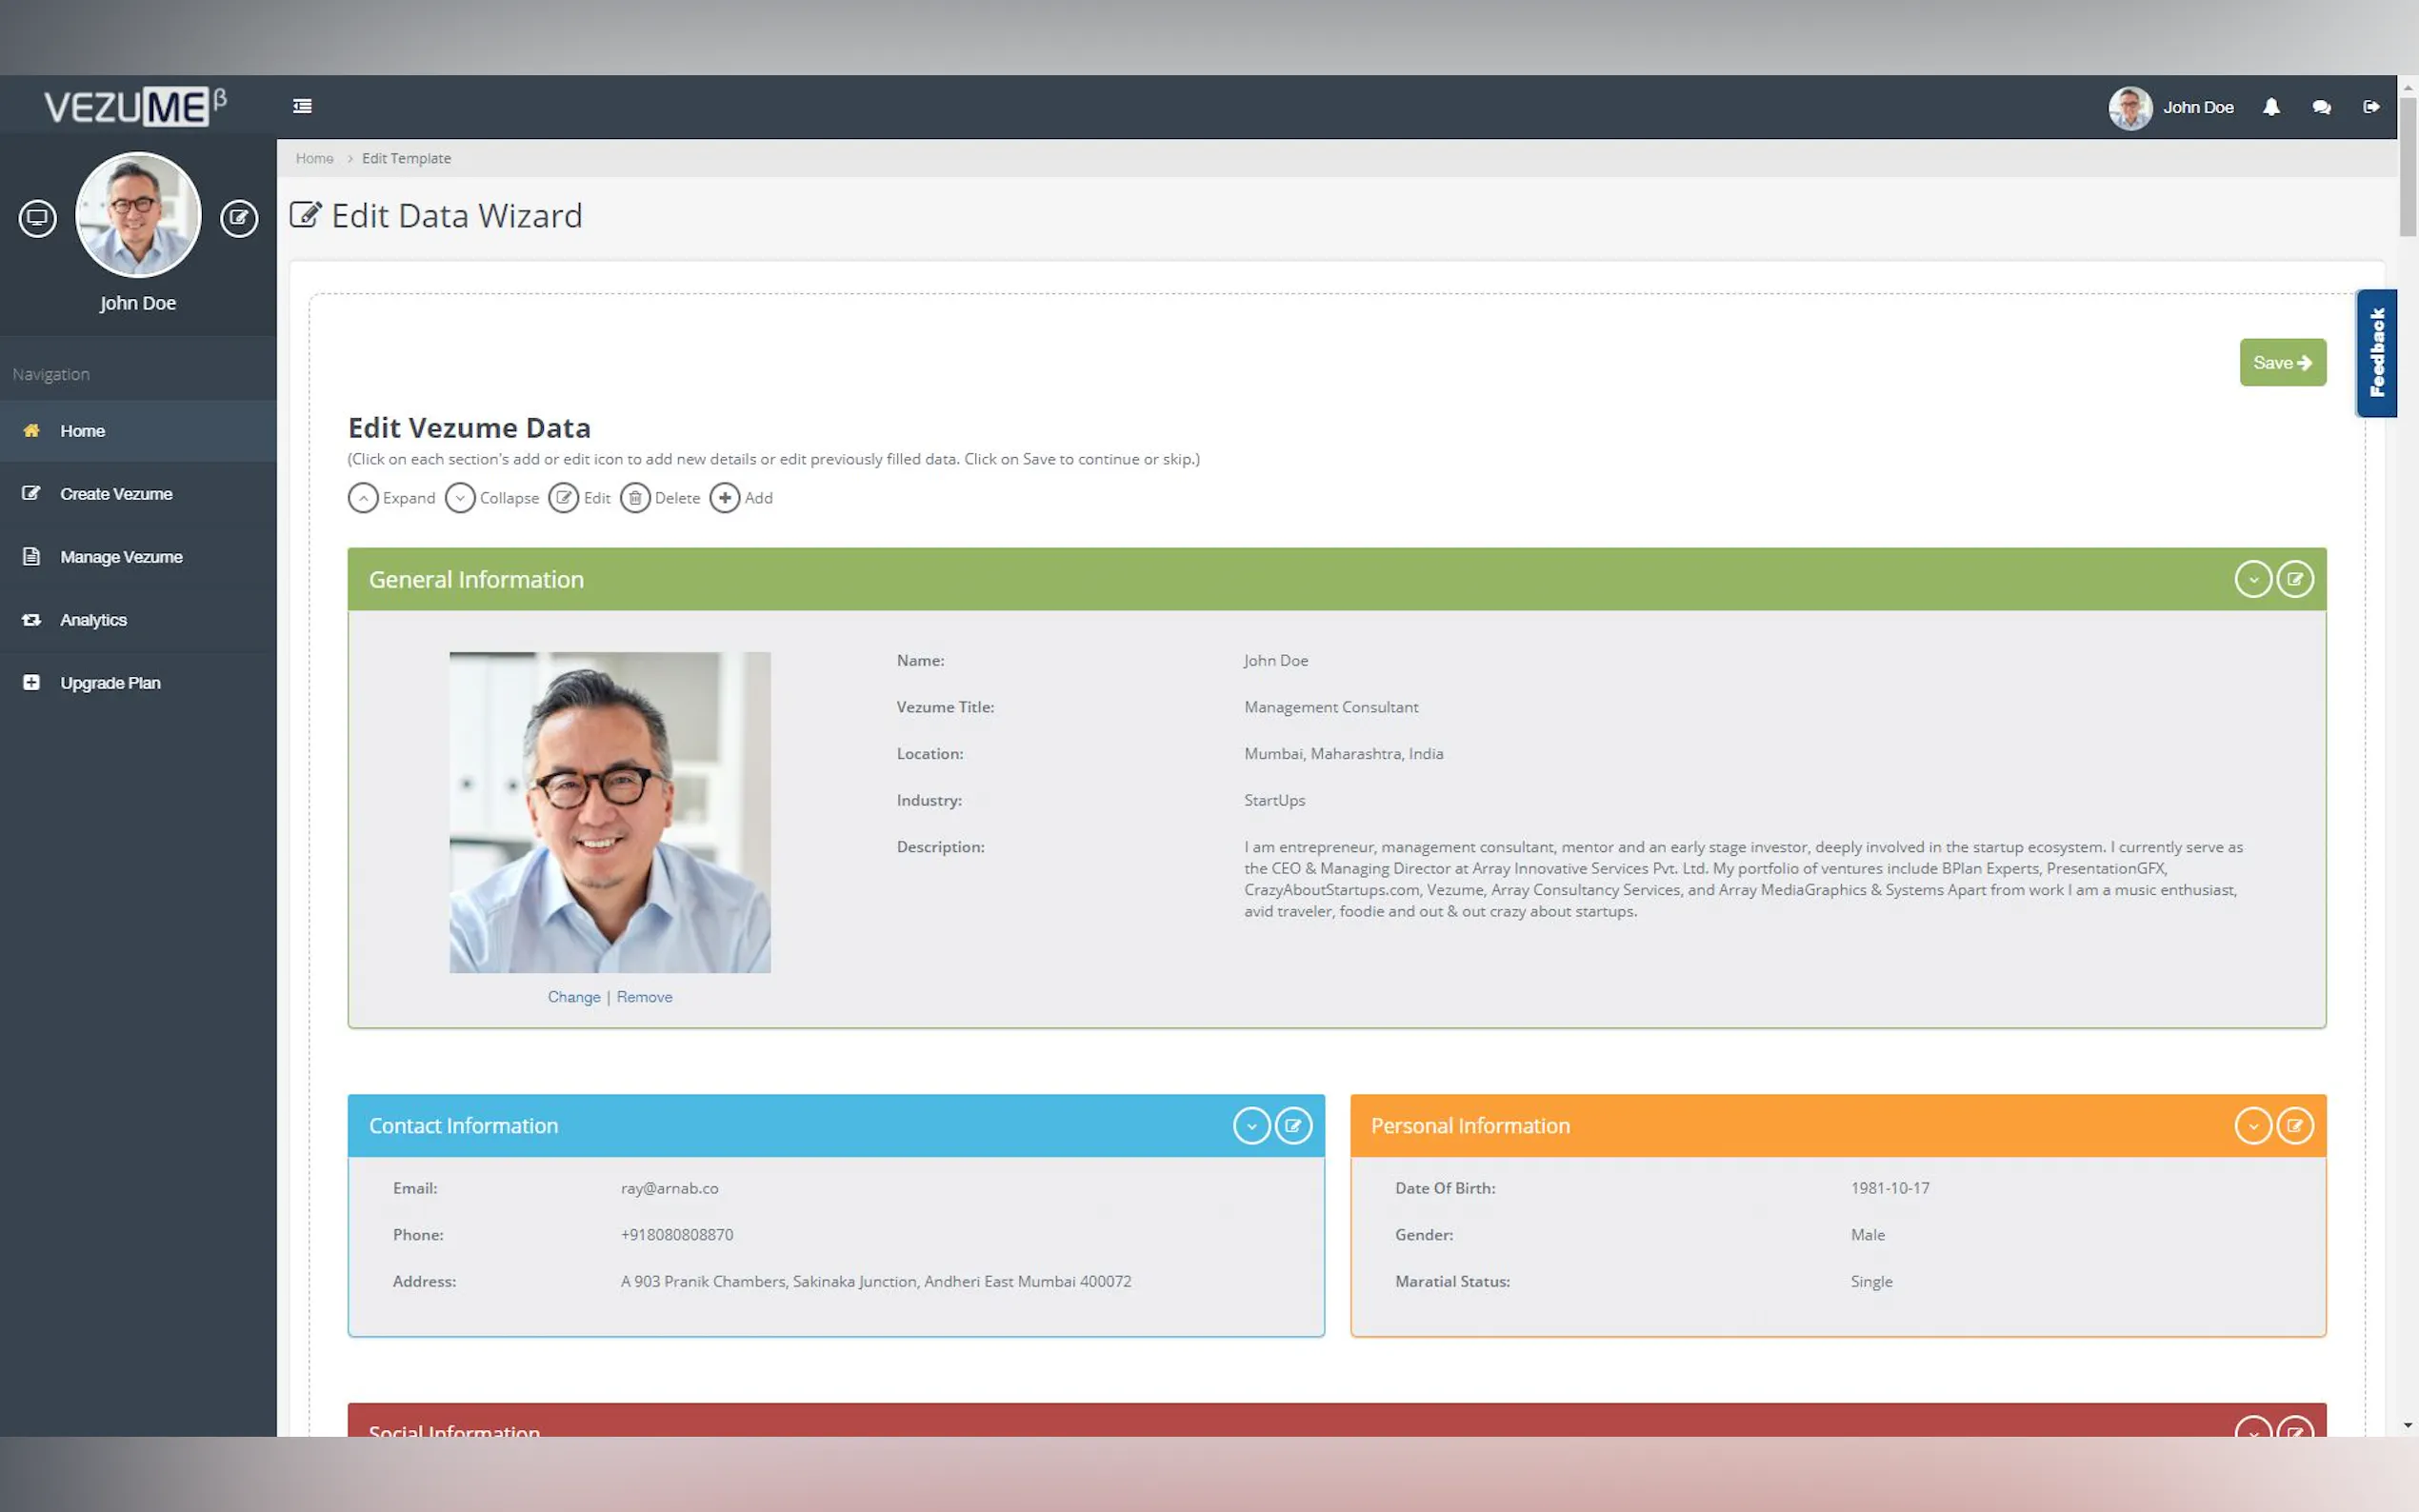The width and height of the screenshot is (2419, 1512).
Task: Click the Expand legend icon
Action: (363, 498)
